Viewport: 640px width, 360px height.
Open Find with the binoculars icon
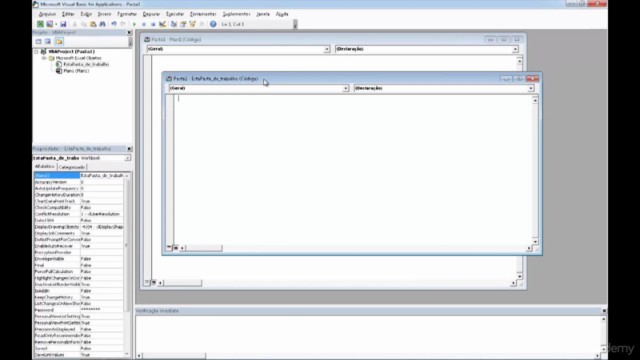click(x=102, y=24)
